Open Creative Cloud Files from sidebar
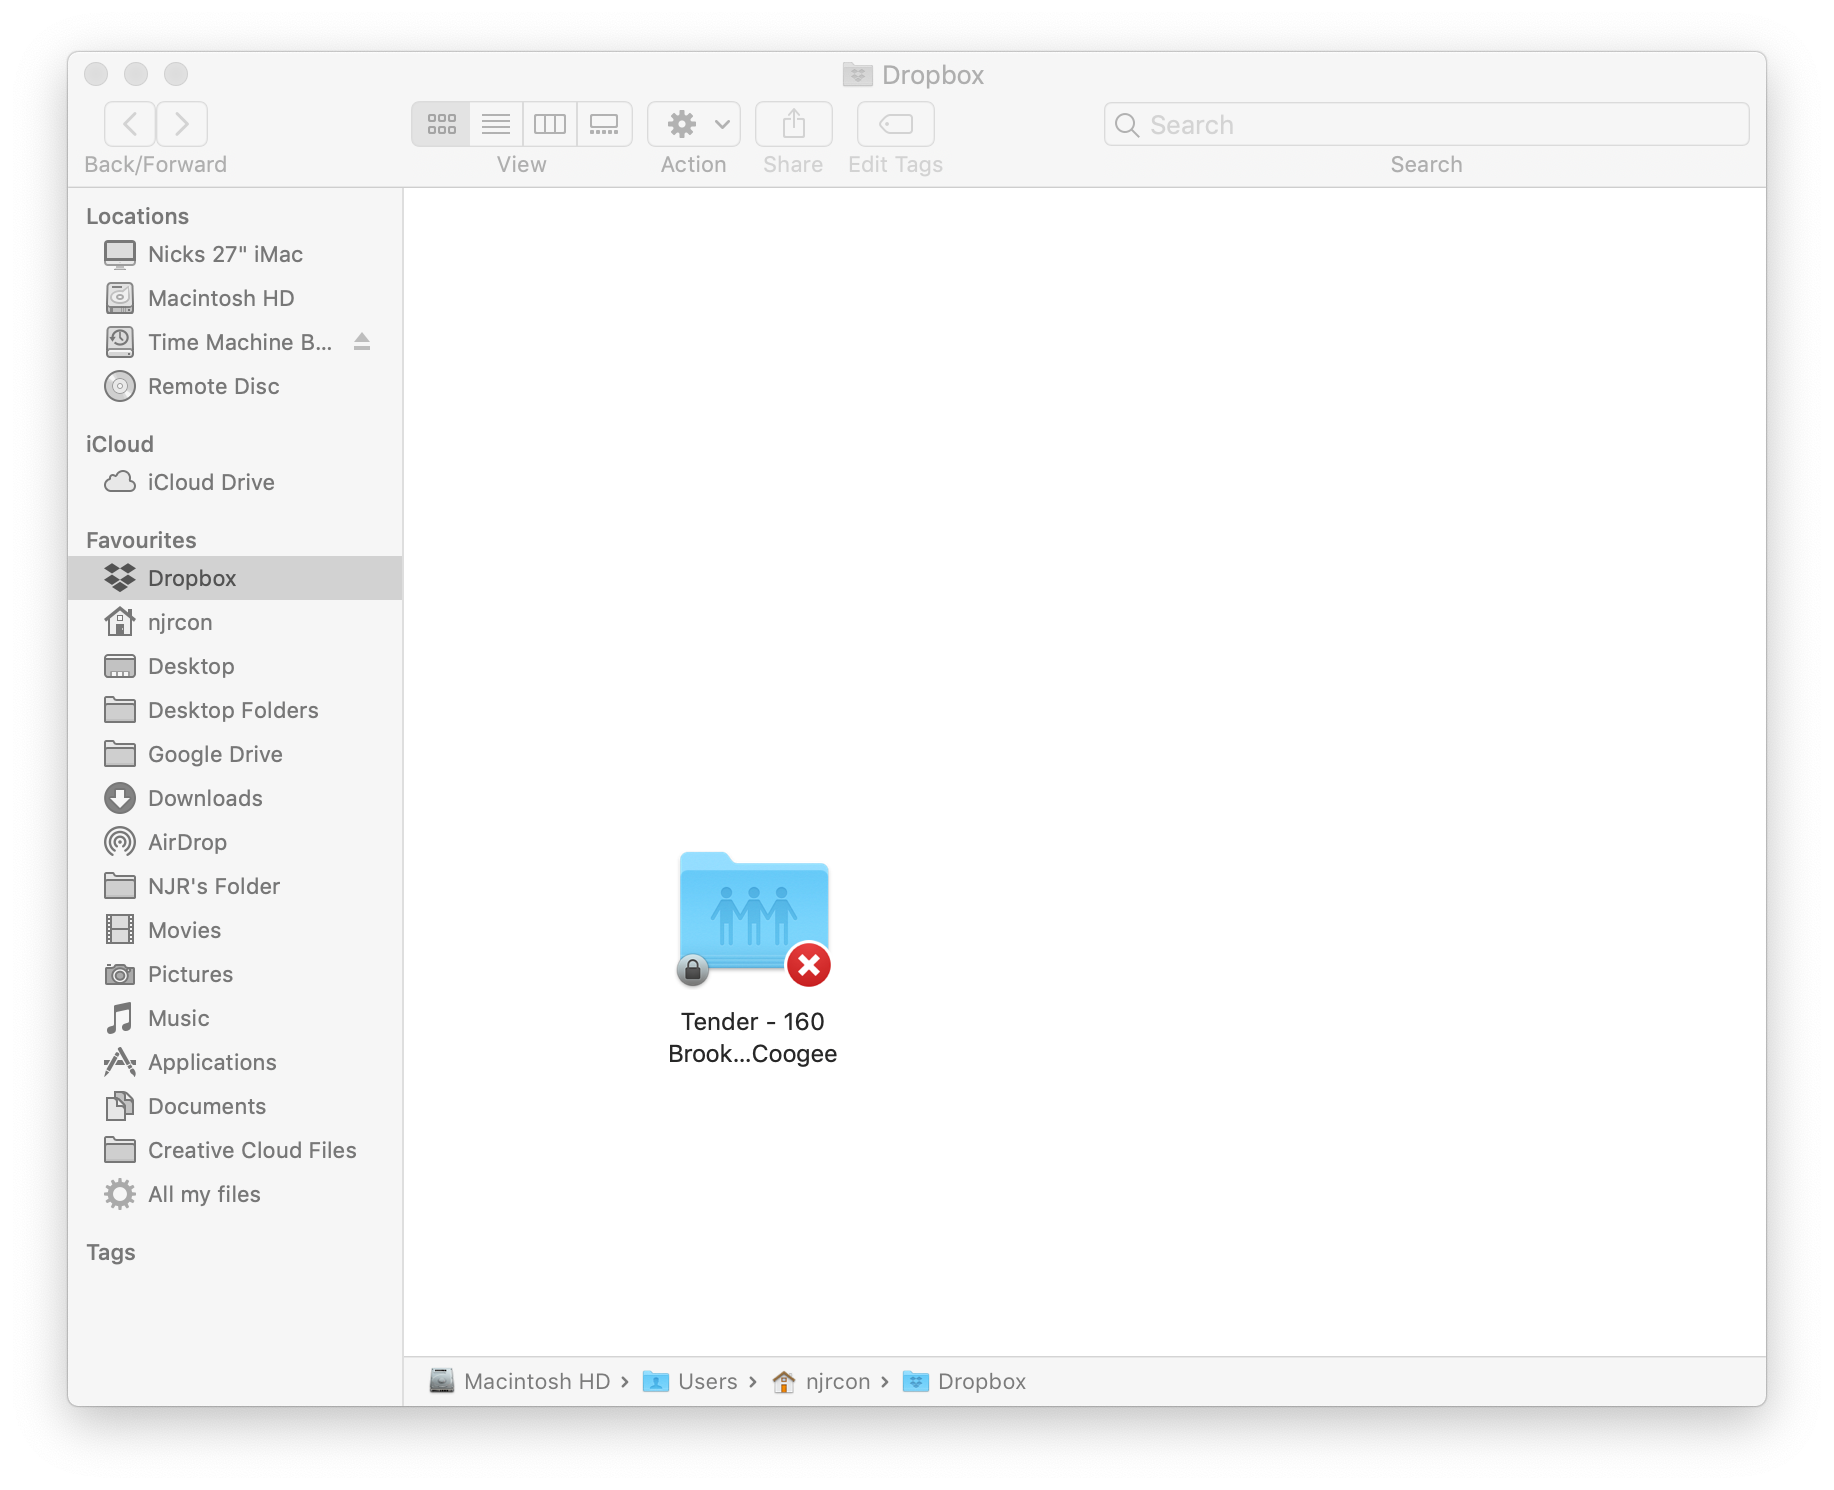Viewport: 1834px width, 1490px height. (251, 1150)
